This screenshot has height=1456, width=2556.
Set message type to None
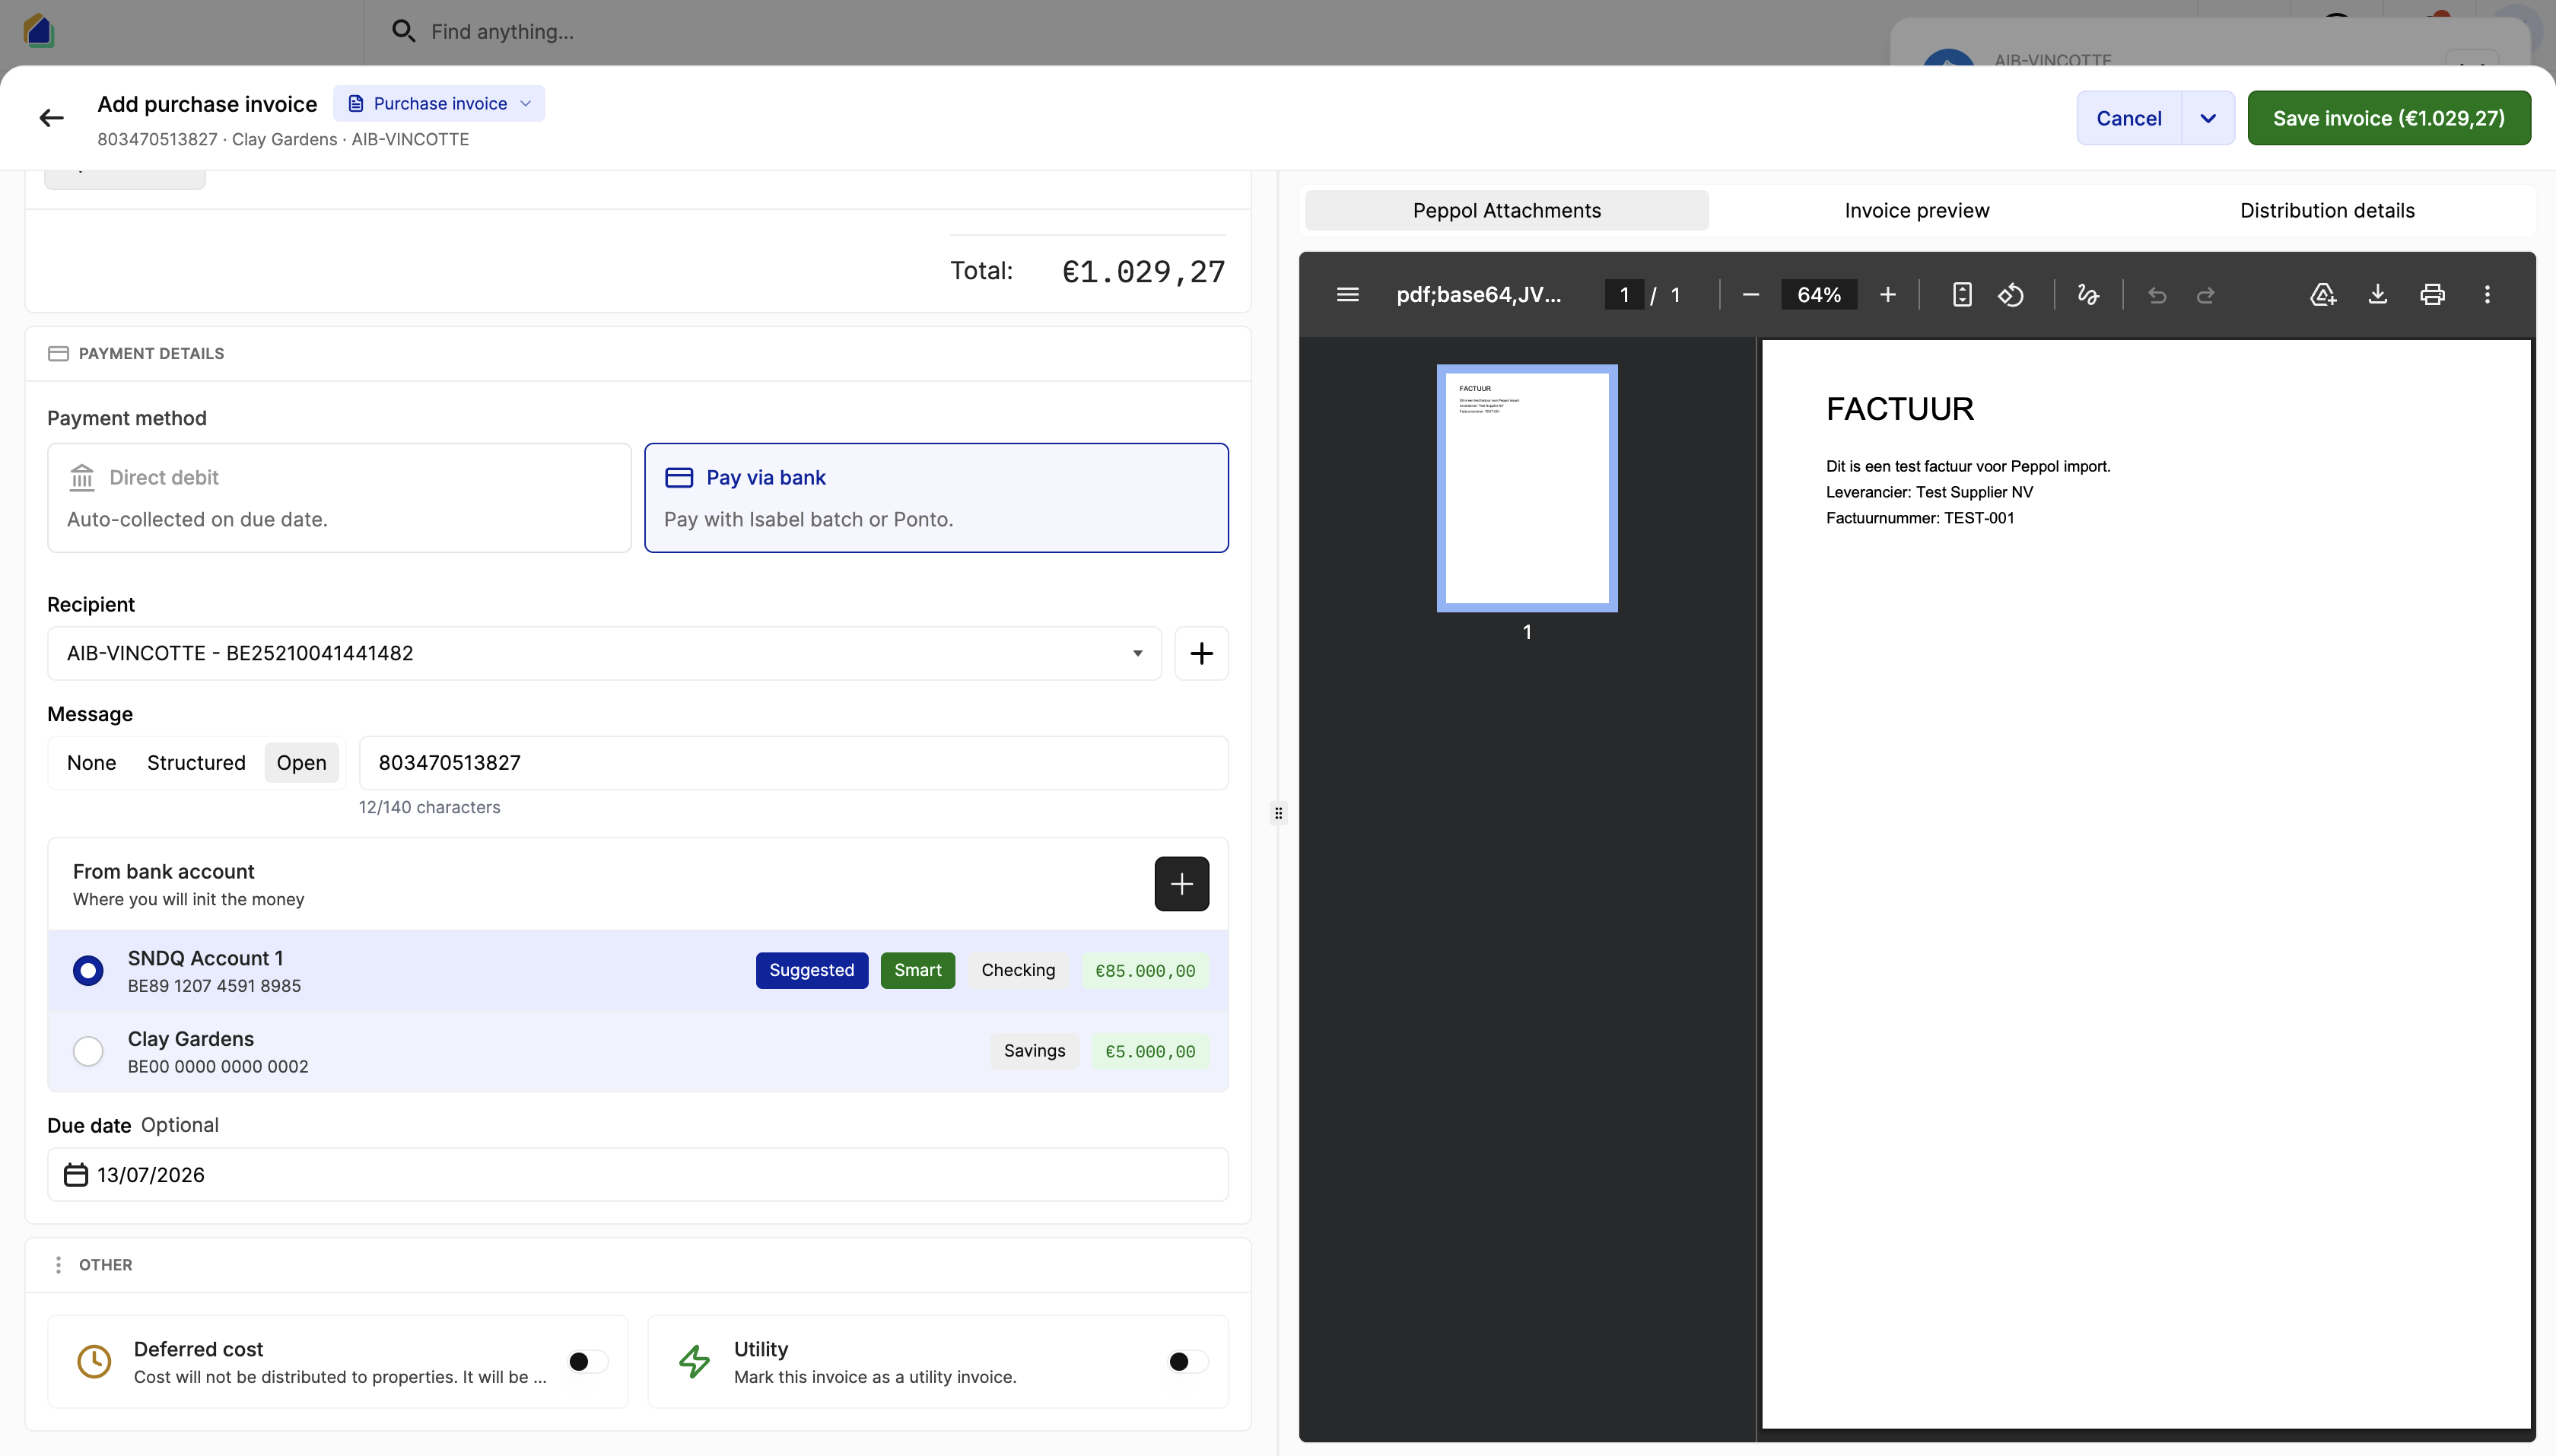91,763
